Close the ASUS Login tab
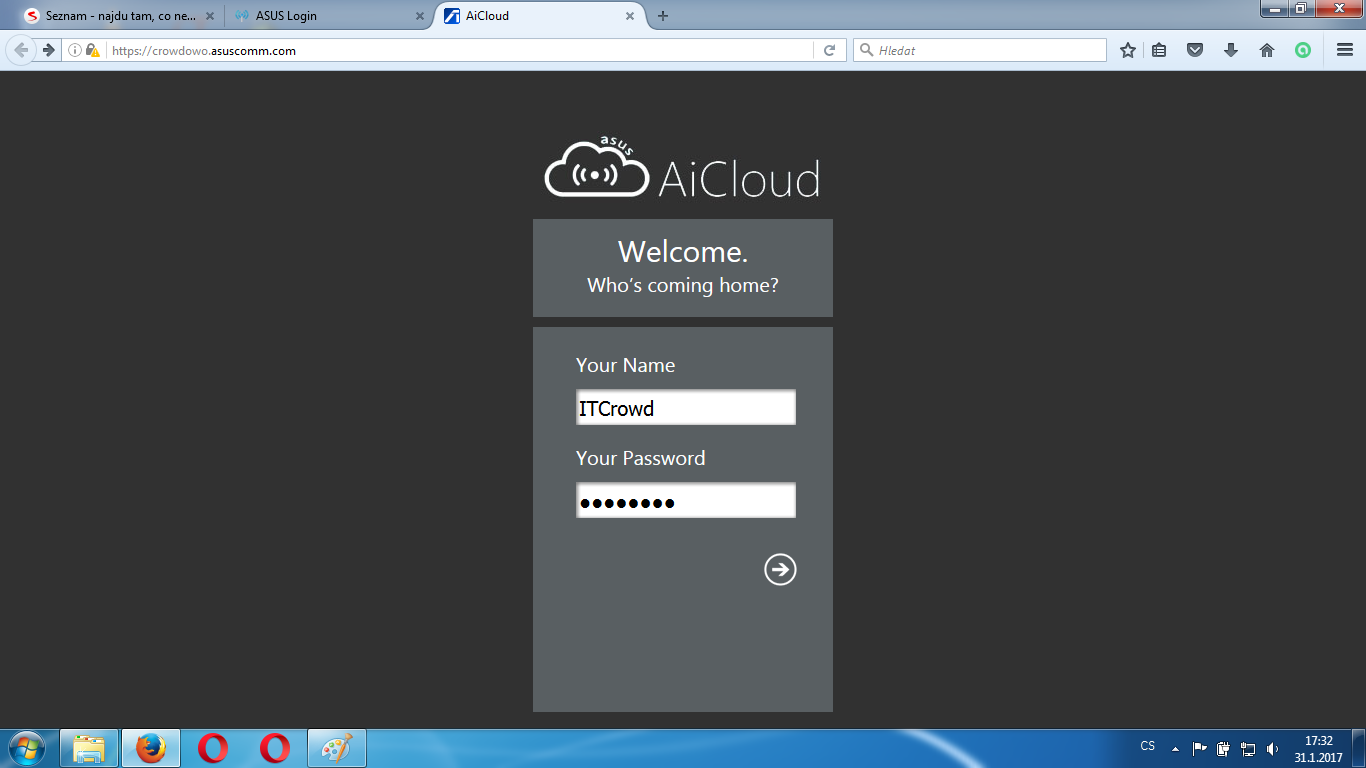Image resolution: width=1366 pixels, height=768 pixels. 419,16
